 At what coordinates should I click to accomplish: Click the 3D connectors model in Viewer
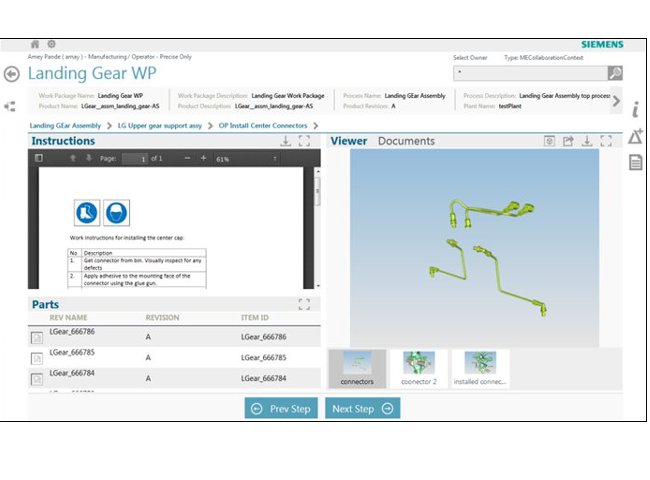[x=489, y=257]
